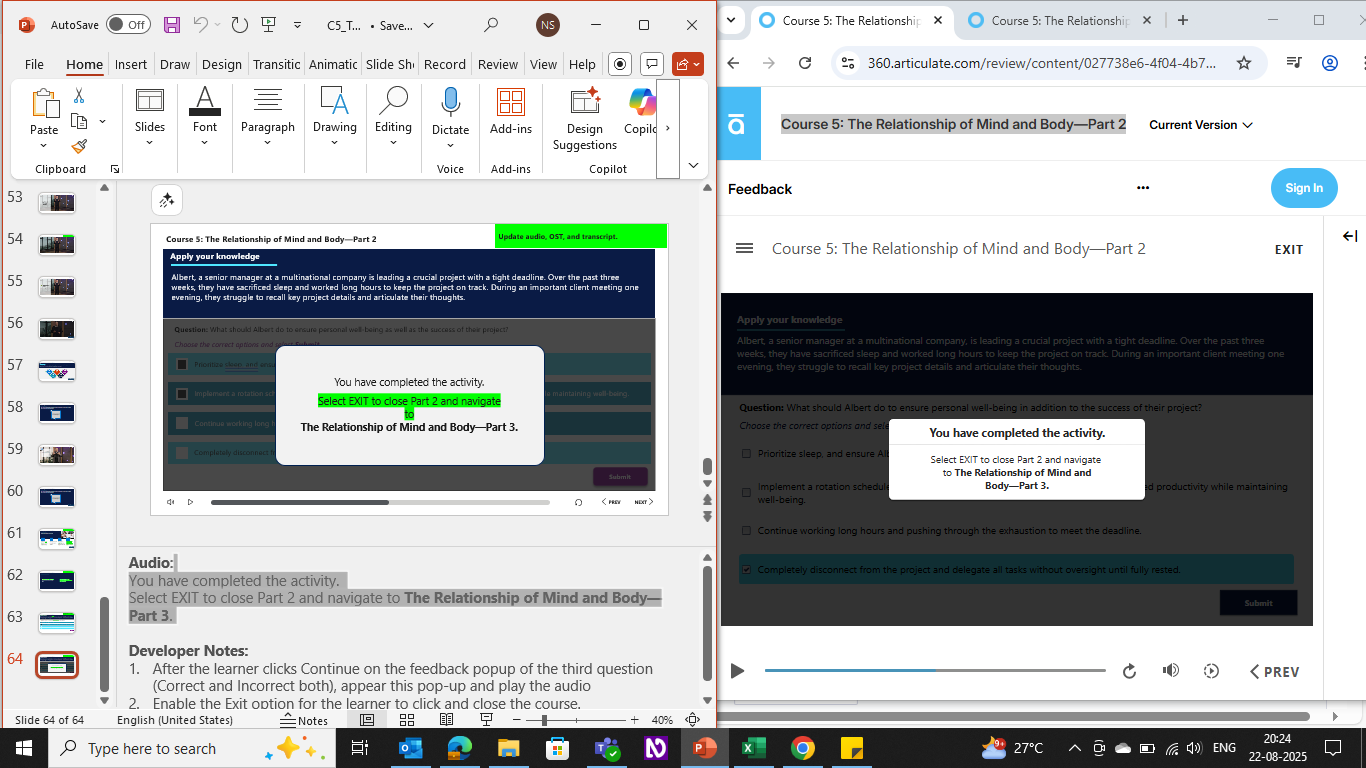Bookmark this page with Chrome's star icon

coord(1244,63)
